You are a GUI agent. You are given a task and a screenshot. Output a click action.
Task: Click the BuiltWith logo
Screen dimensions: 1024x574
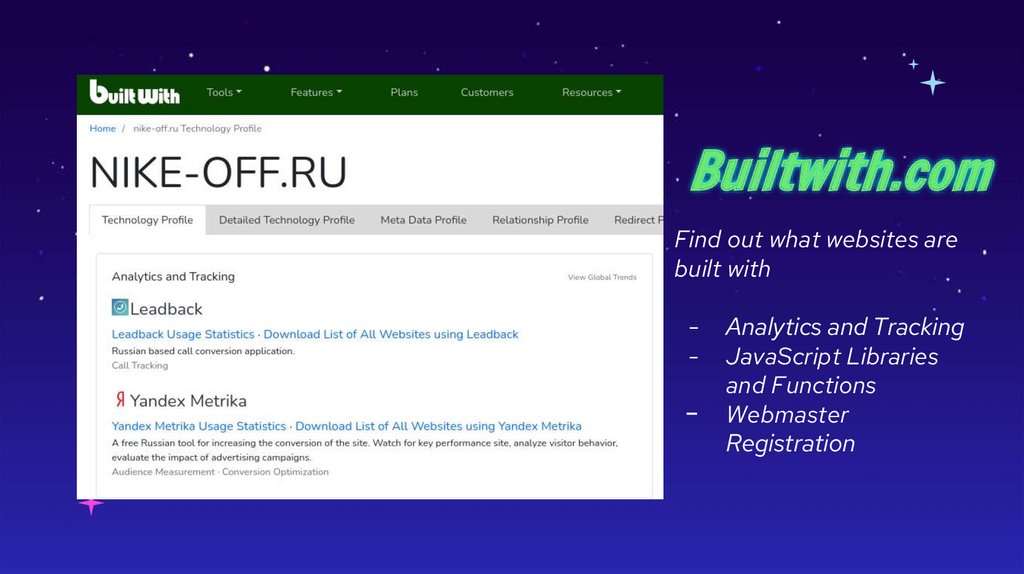(135, 92)
